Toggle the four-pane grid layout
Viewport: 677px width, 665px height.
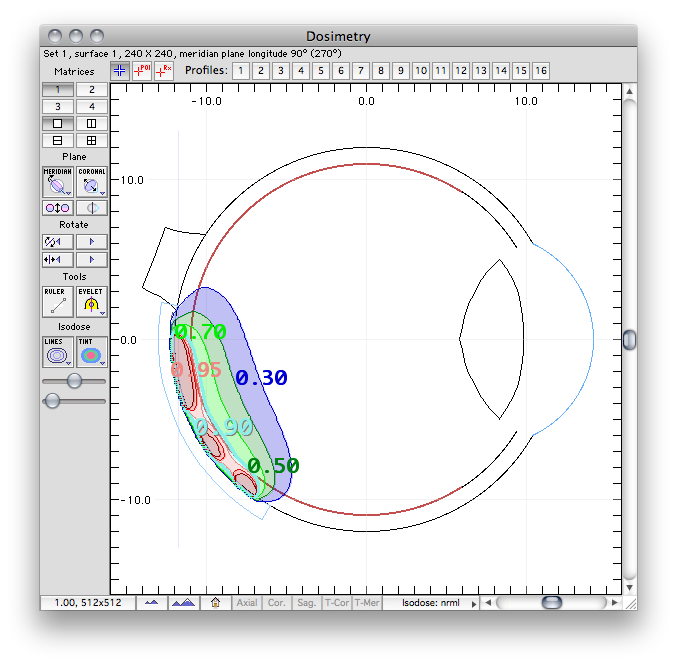[92, 140]
